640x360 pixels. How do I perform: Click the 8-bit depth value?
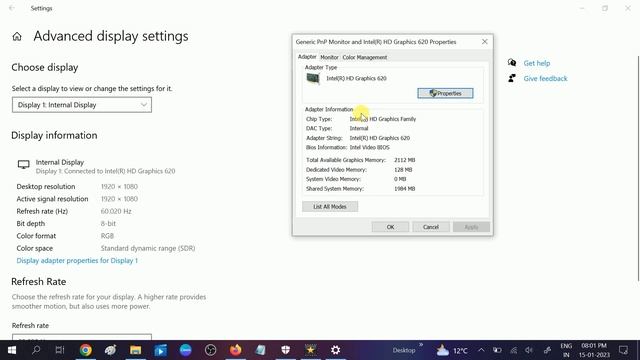[x=108, y=223]
